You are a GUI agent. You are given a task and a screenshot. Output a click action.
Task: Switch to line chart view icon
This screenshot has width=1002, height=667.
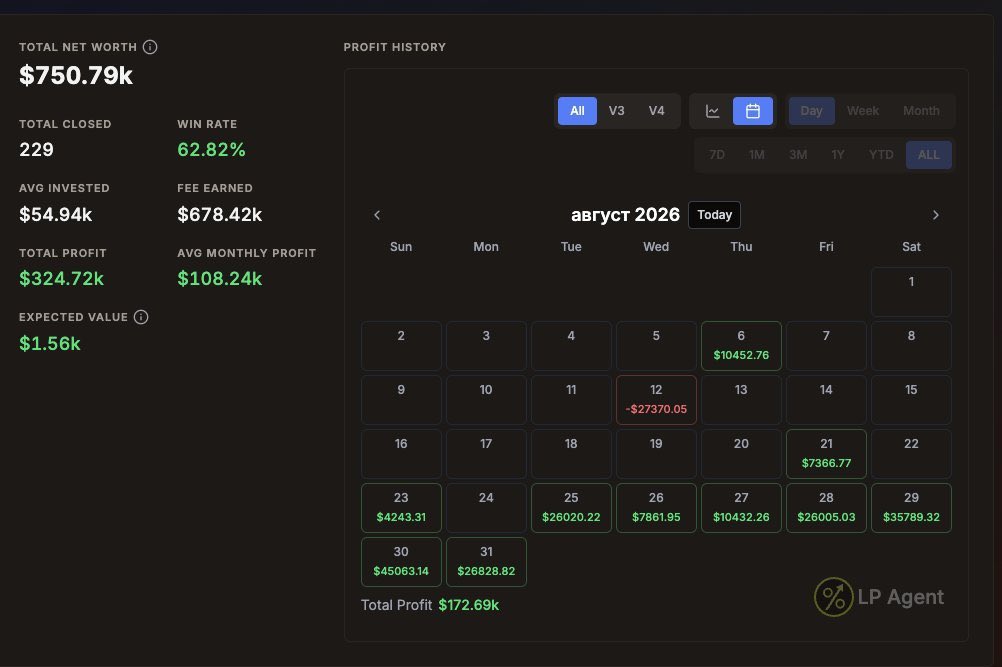click(x=713, y=111)
